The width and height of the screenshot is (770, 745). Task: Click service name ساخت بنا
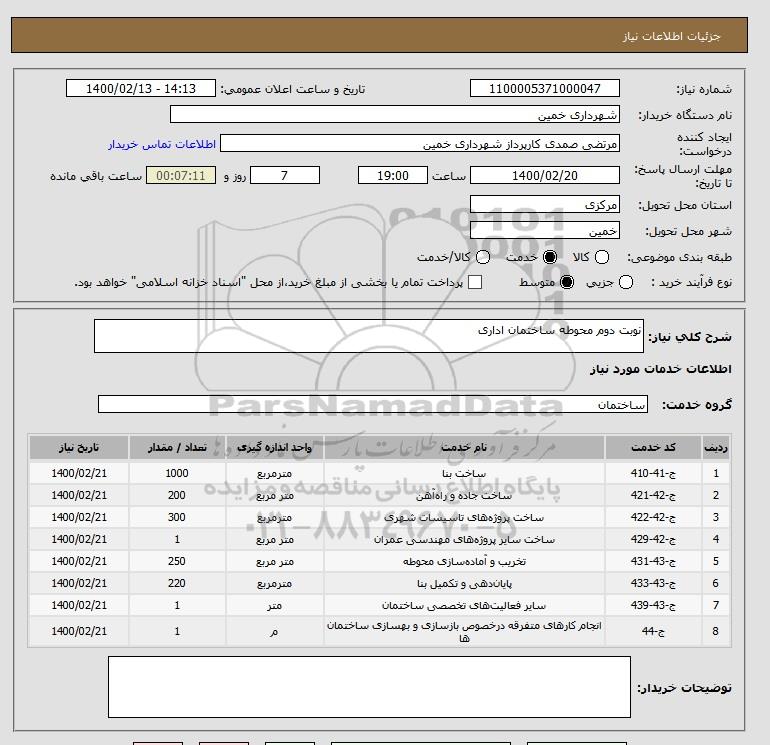tap(464, 473)
